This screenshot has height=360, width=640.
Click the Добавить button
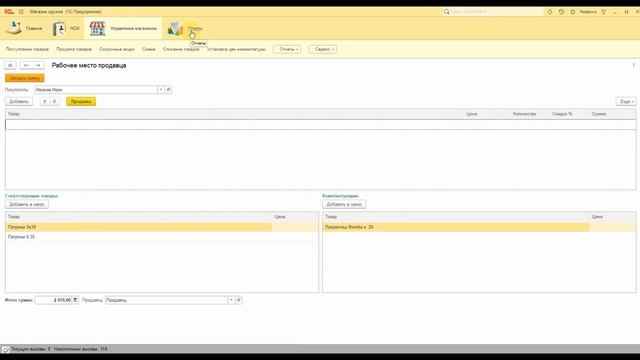pos(19,101)
